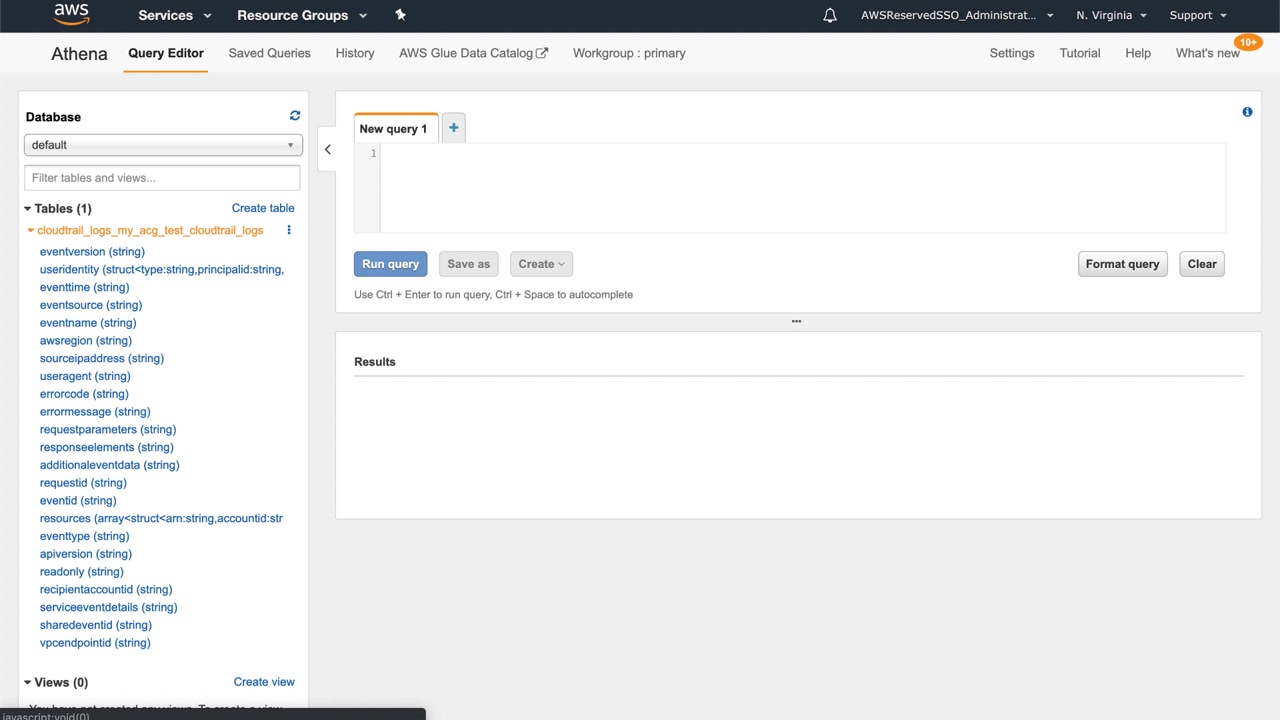The height and width of the screenshot is (720, 1280).
Task: Switch to the Query Editor tab
Action: pos(166,53)
